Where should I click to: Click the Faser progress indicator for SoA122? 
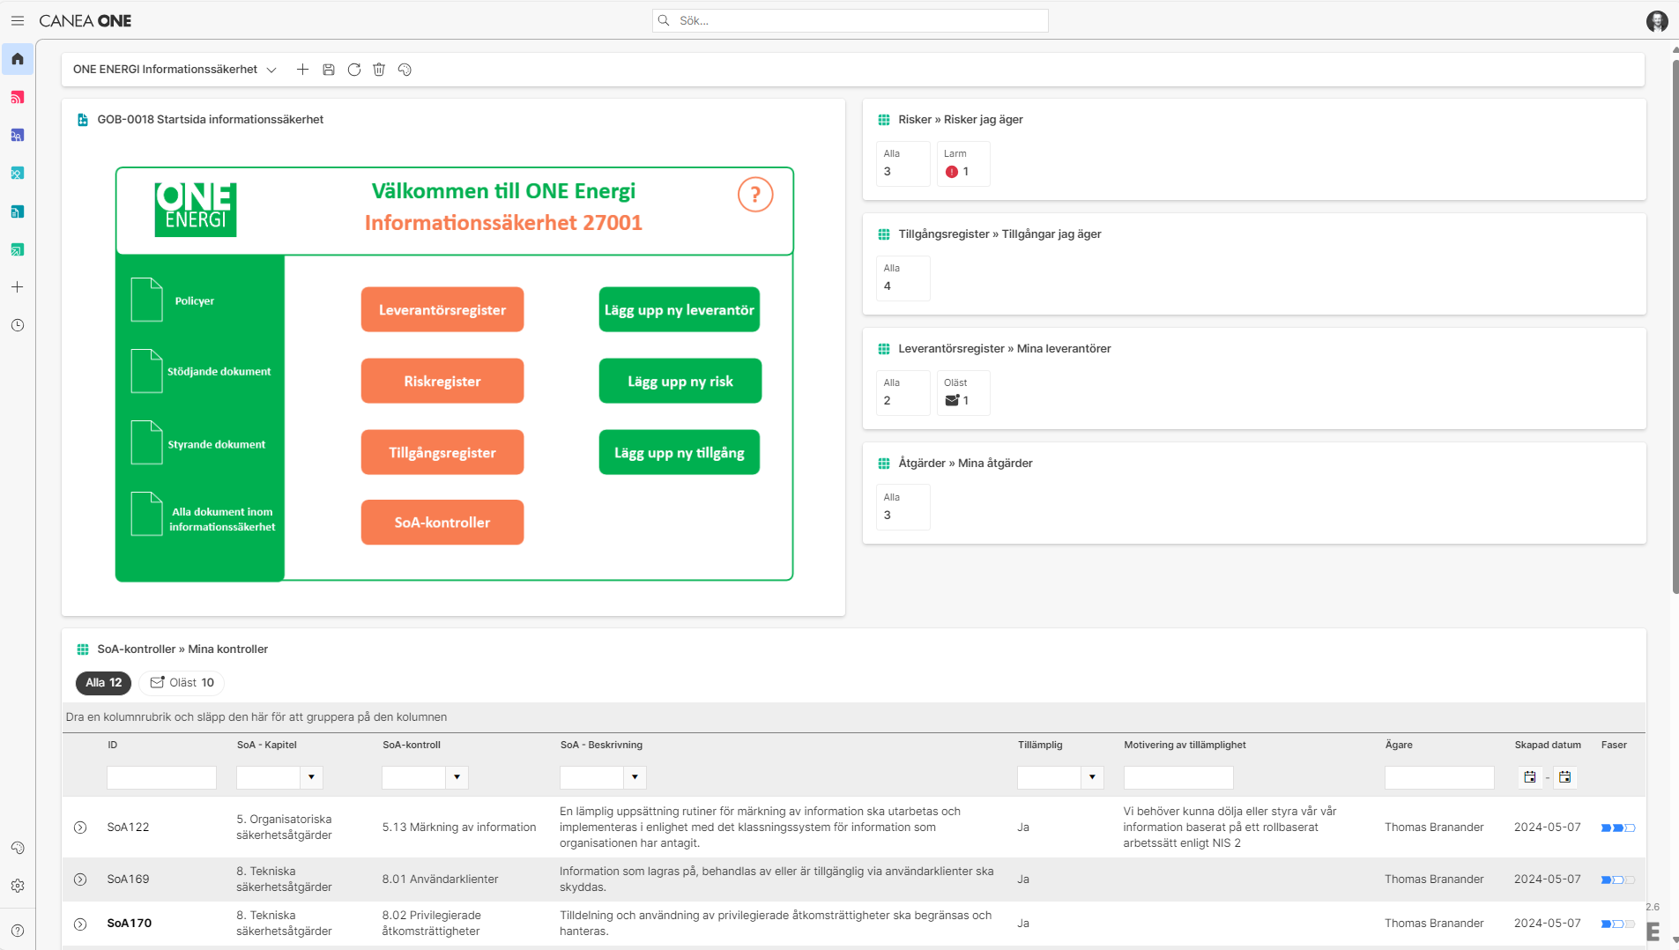[x=1618, y=828]
